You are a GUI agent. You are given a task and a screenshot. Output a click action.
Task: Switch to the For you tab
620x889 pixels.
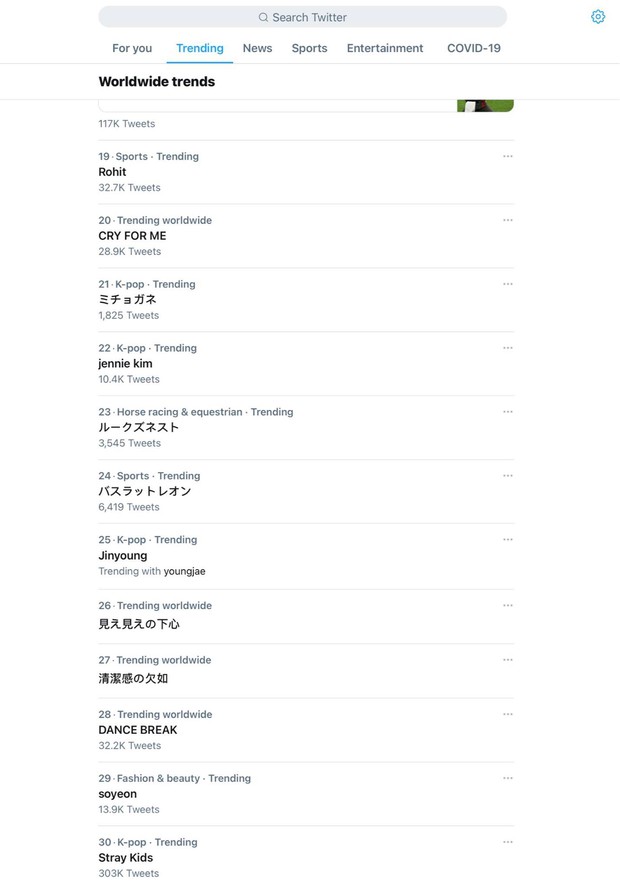click(x=132, y=48)
